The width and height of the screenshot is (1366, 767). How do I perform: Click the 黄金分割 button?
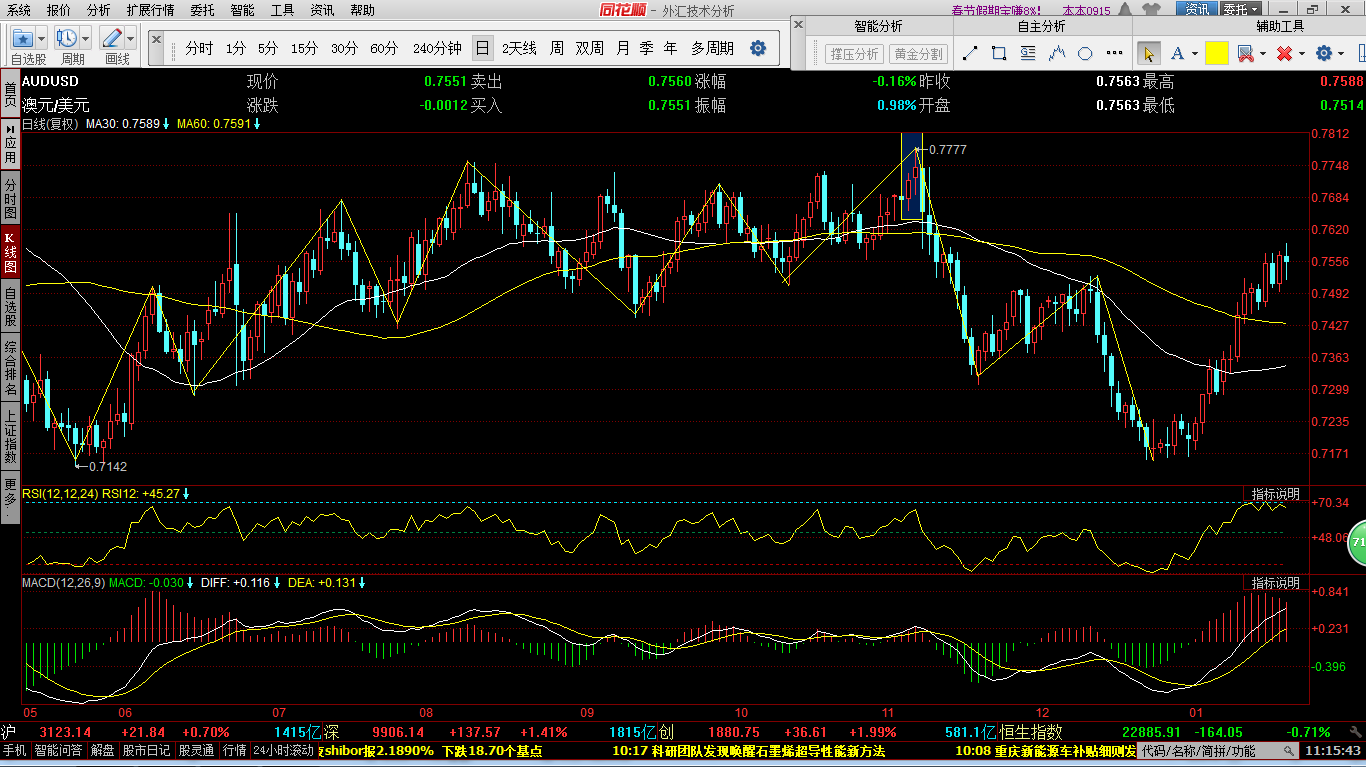[918, 54]
